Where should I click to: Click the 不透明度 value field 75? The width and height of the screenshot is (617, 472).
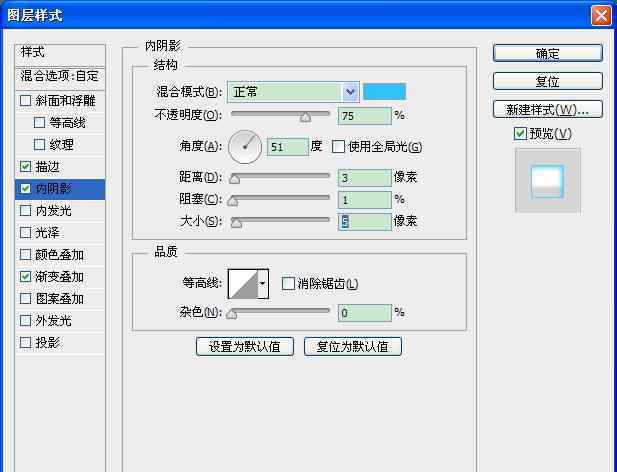click(365, 116)
